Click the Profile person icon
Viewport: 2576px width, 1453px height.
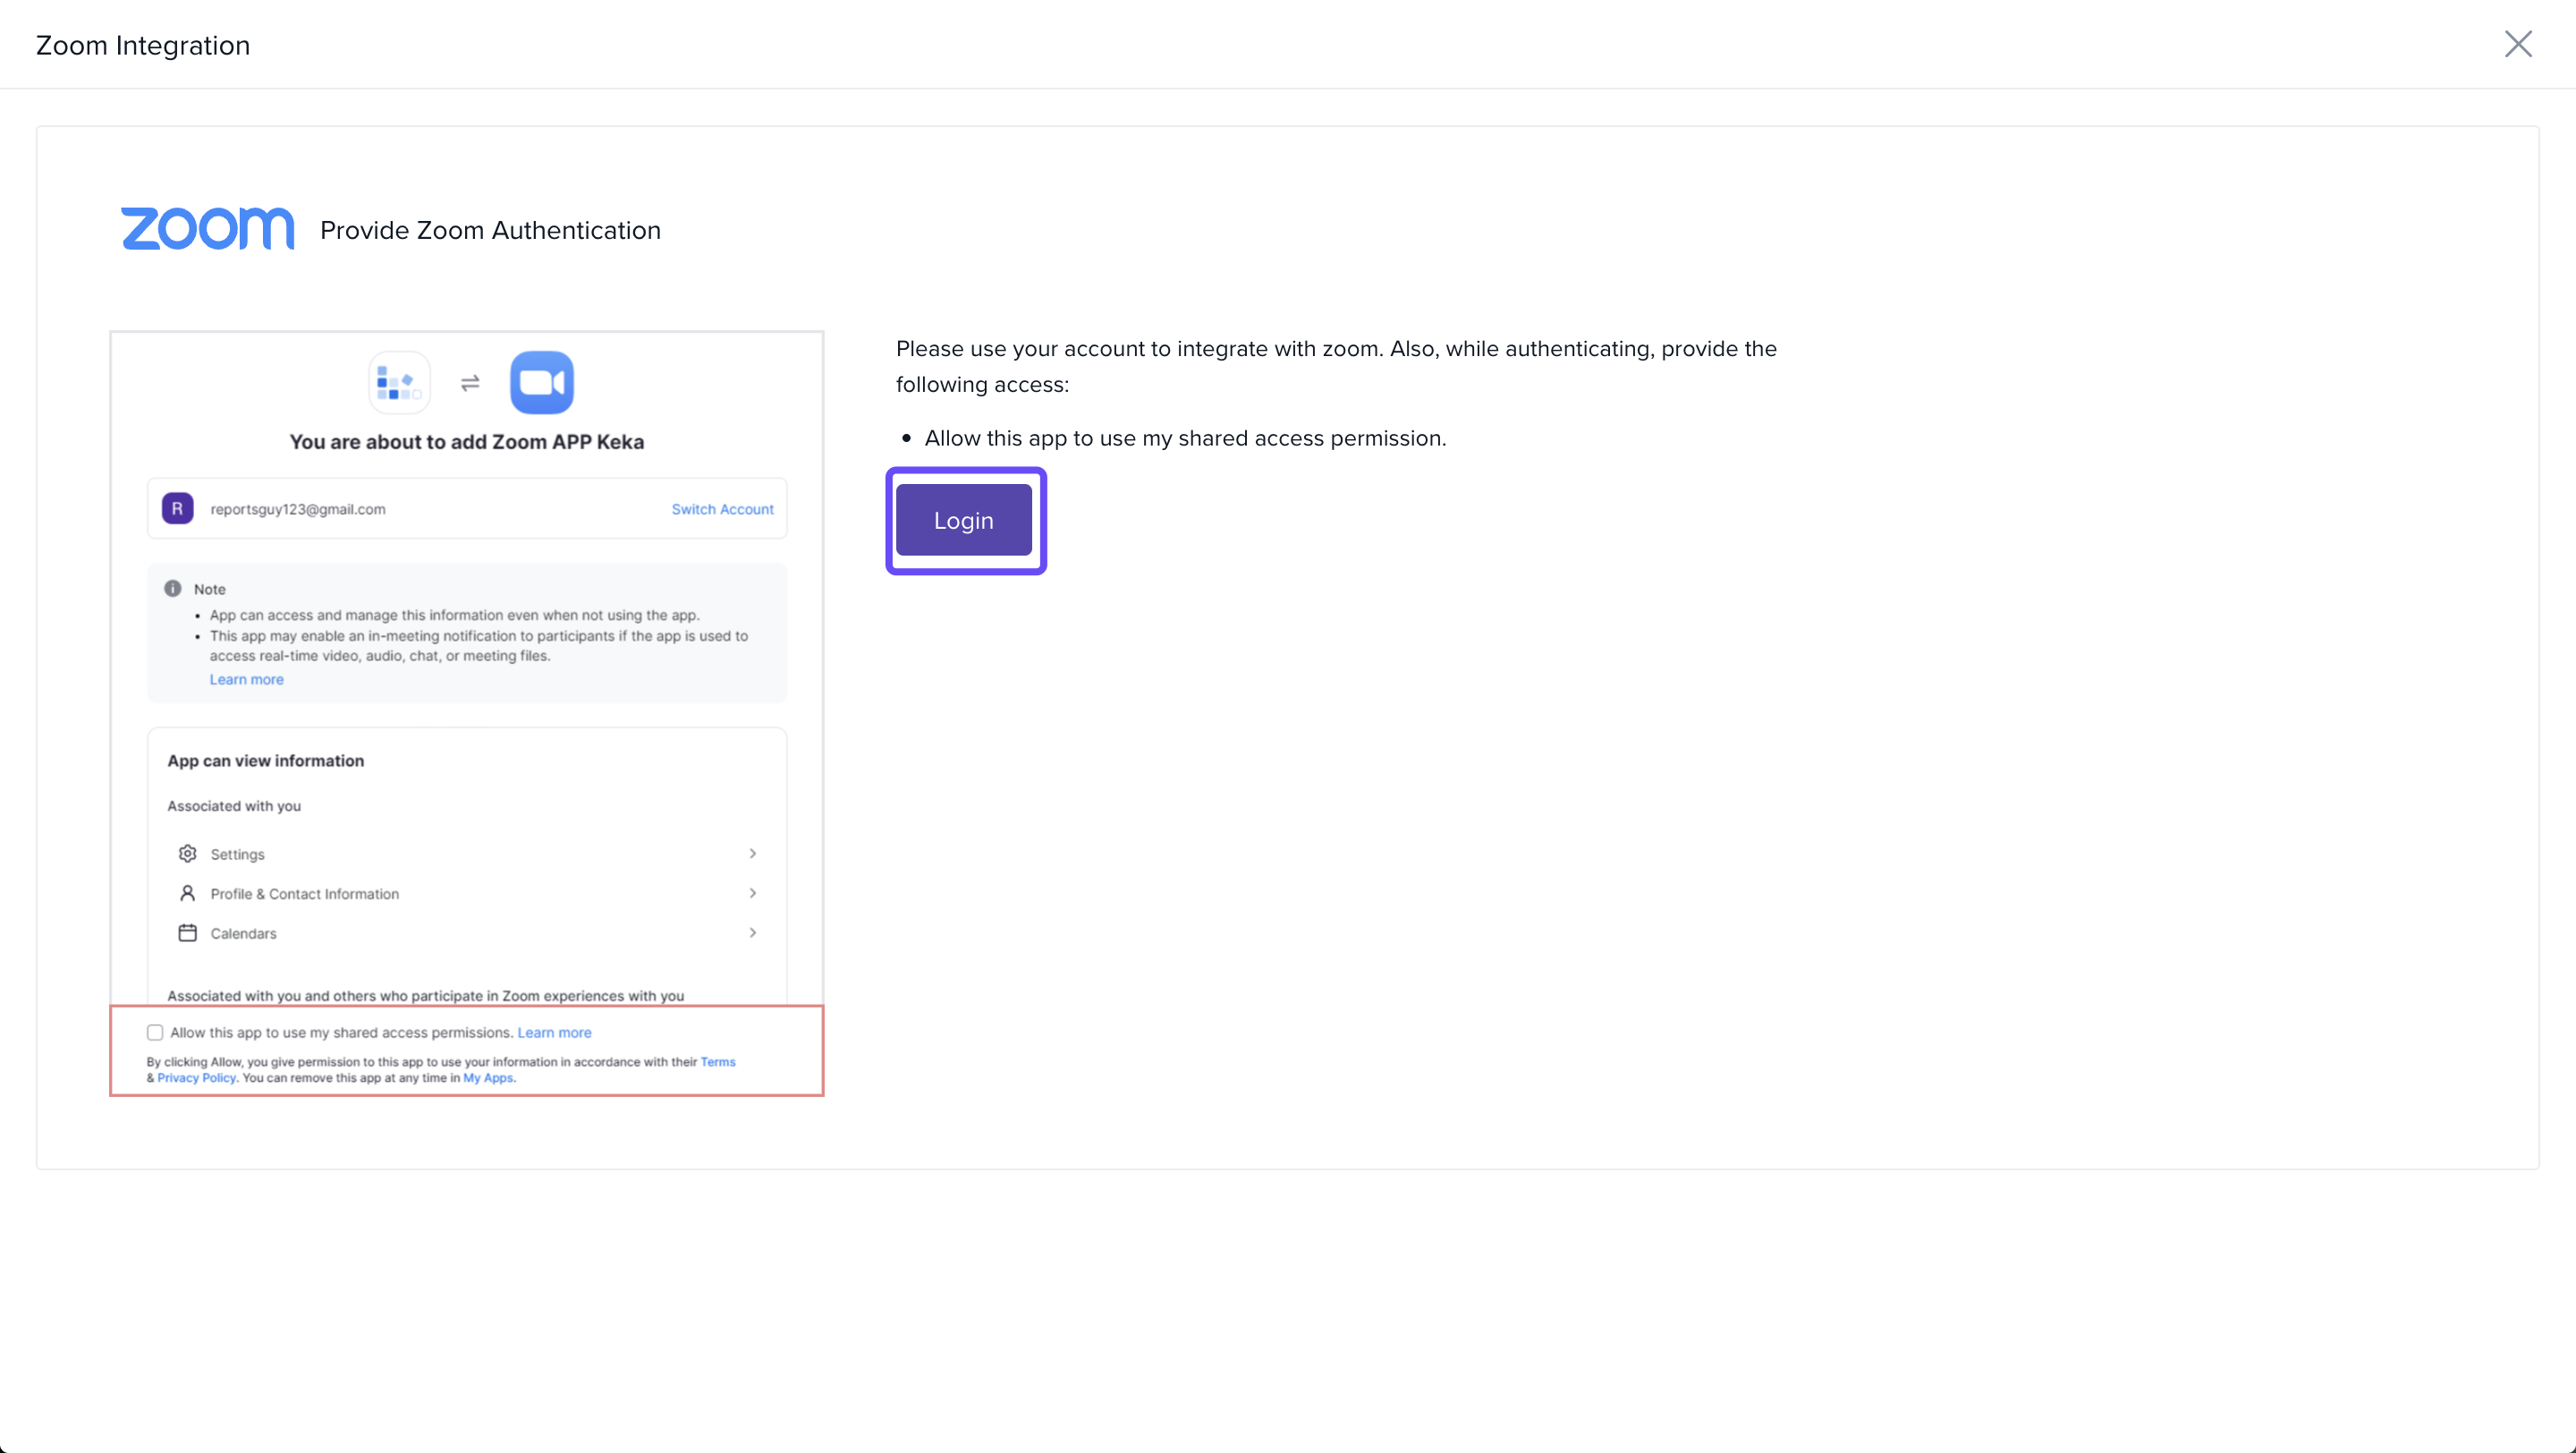(187, 893)
